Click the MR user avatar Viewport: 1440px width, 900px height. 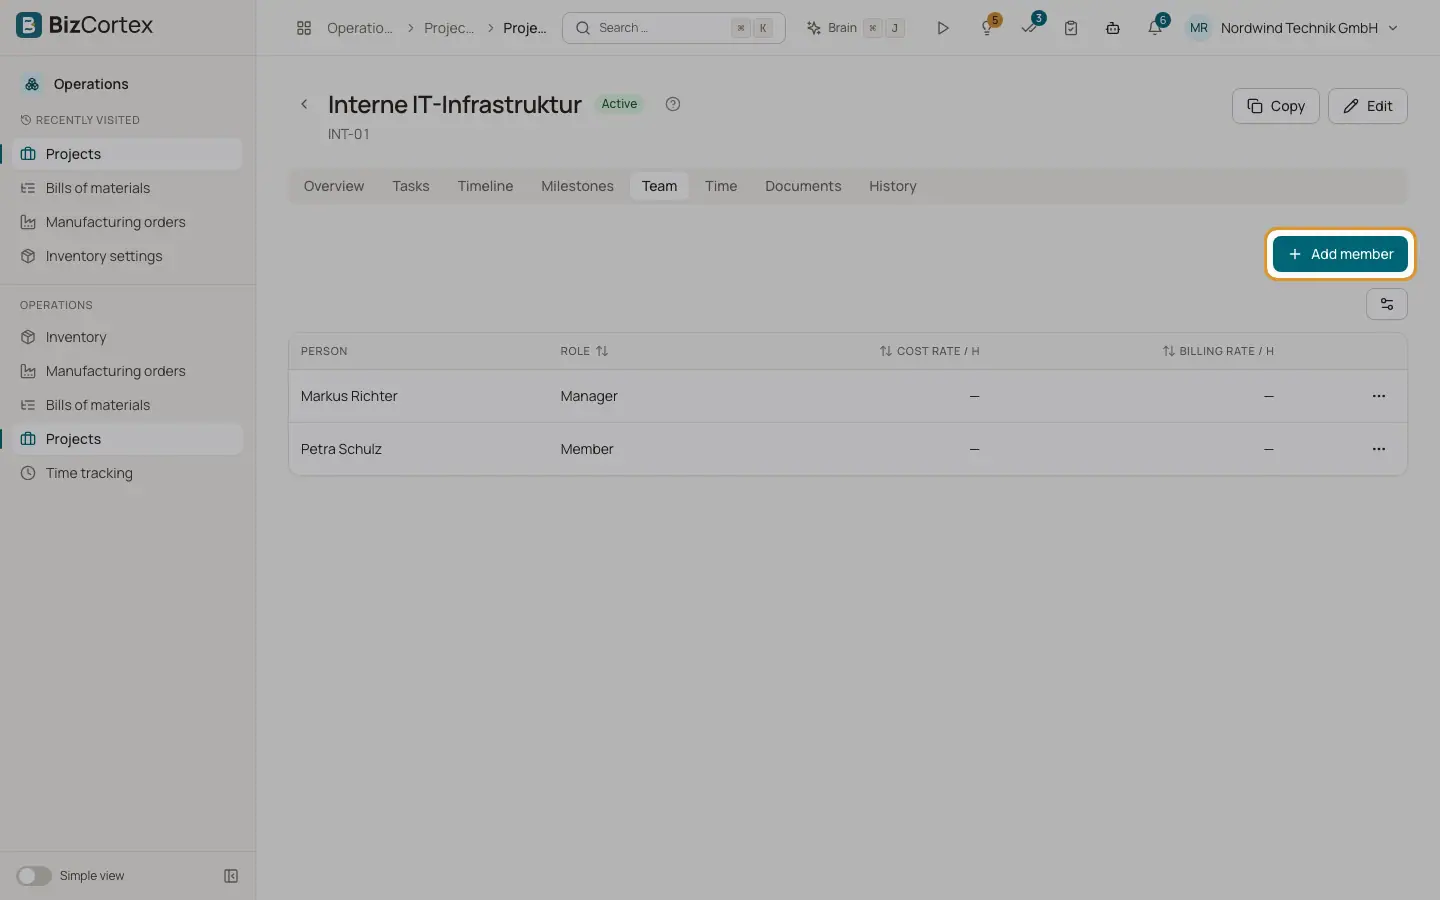[1198, 28]
